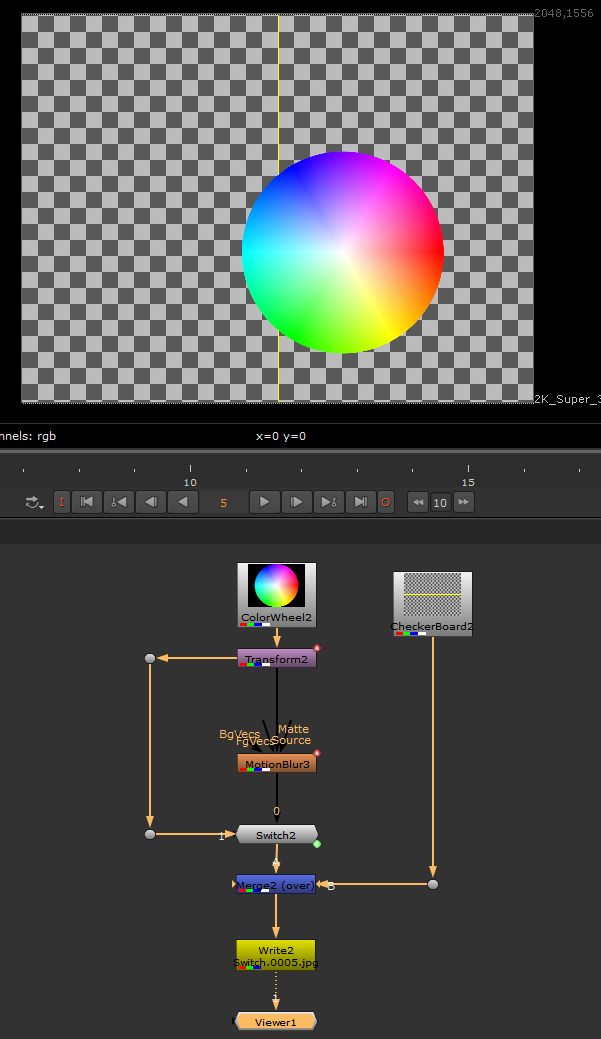Toggle the out point 'O' button

coord(386,502)
